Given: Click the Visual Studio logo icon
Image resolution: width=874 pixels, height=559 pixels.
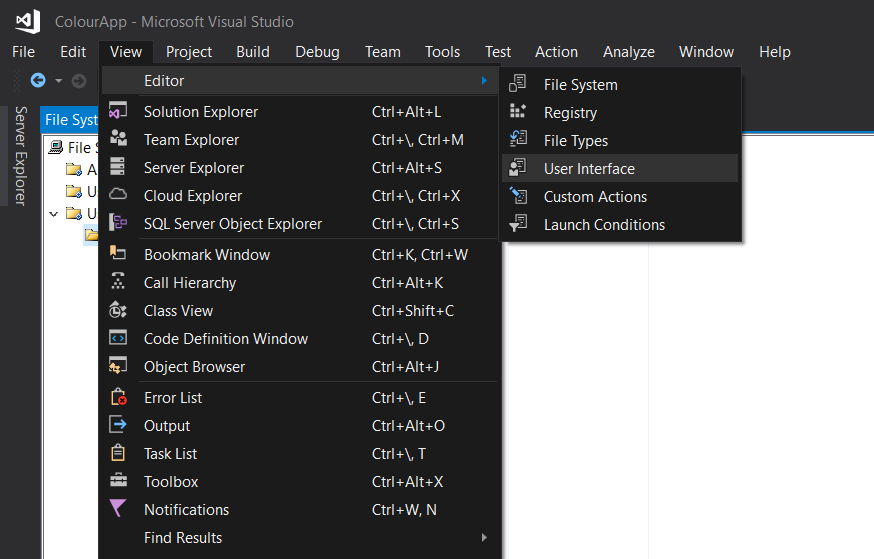Looking at the screenshot, I should 28,22.
